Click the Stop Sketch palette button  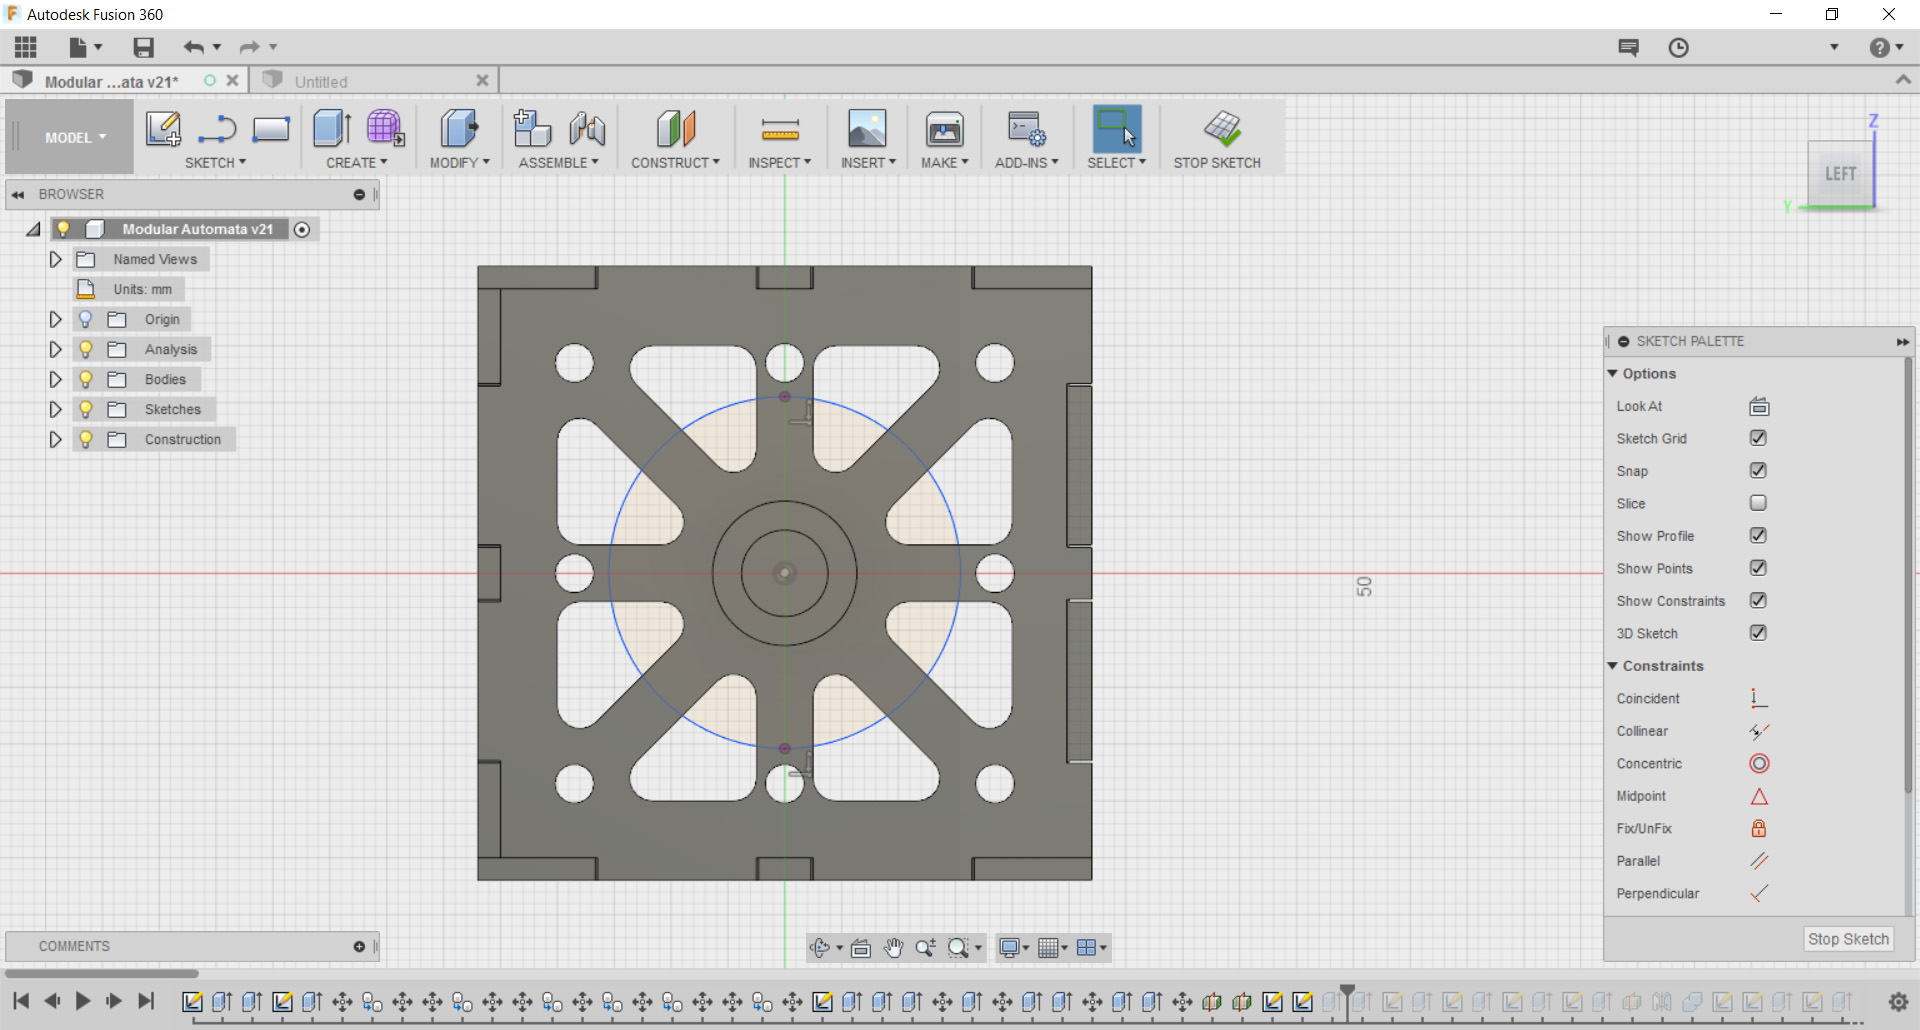1848,939
